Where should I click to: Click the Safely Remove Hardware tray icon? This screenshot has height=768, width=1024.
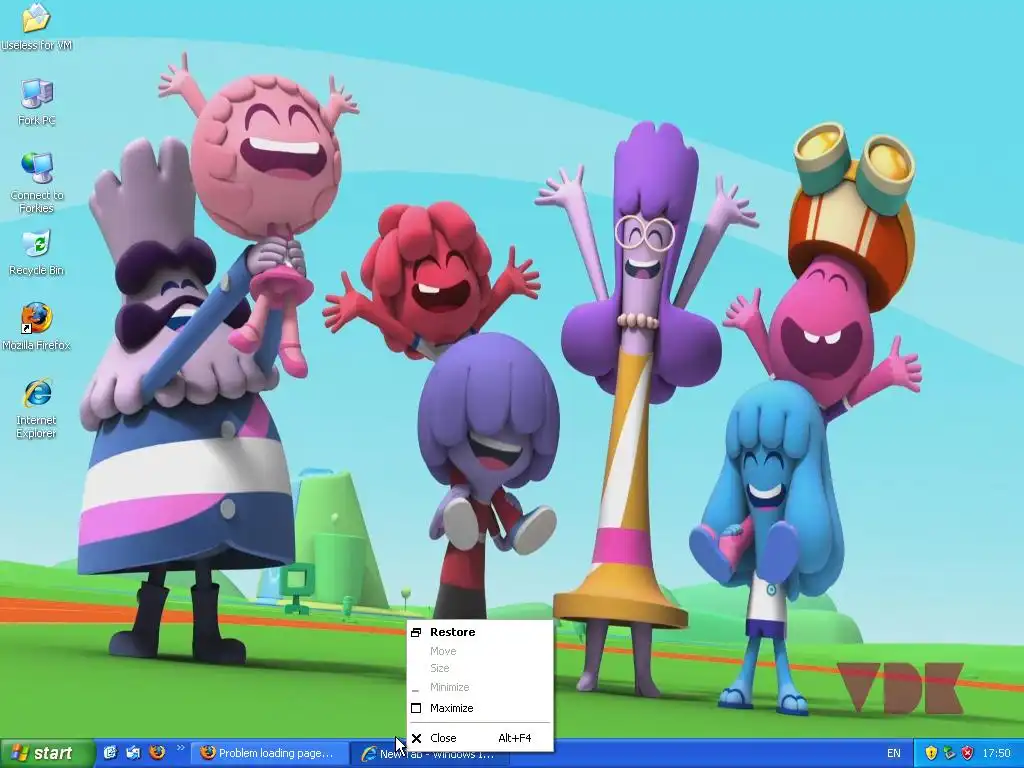pyautogui.click(x=949, y=753)
